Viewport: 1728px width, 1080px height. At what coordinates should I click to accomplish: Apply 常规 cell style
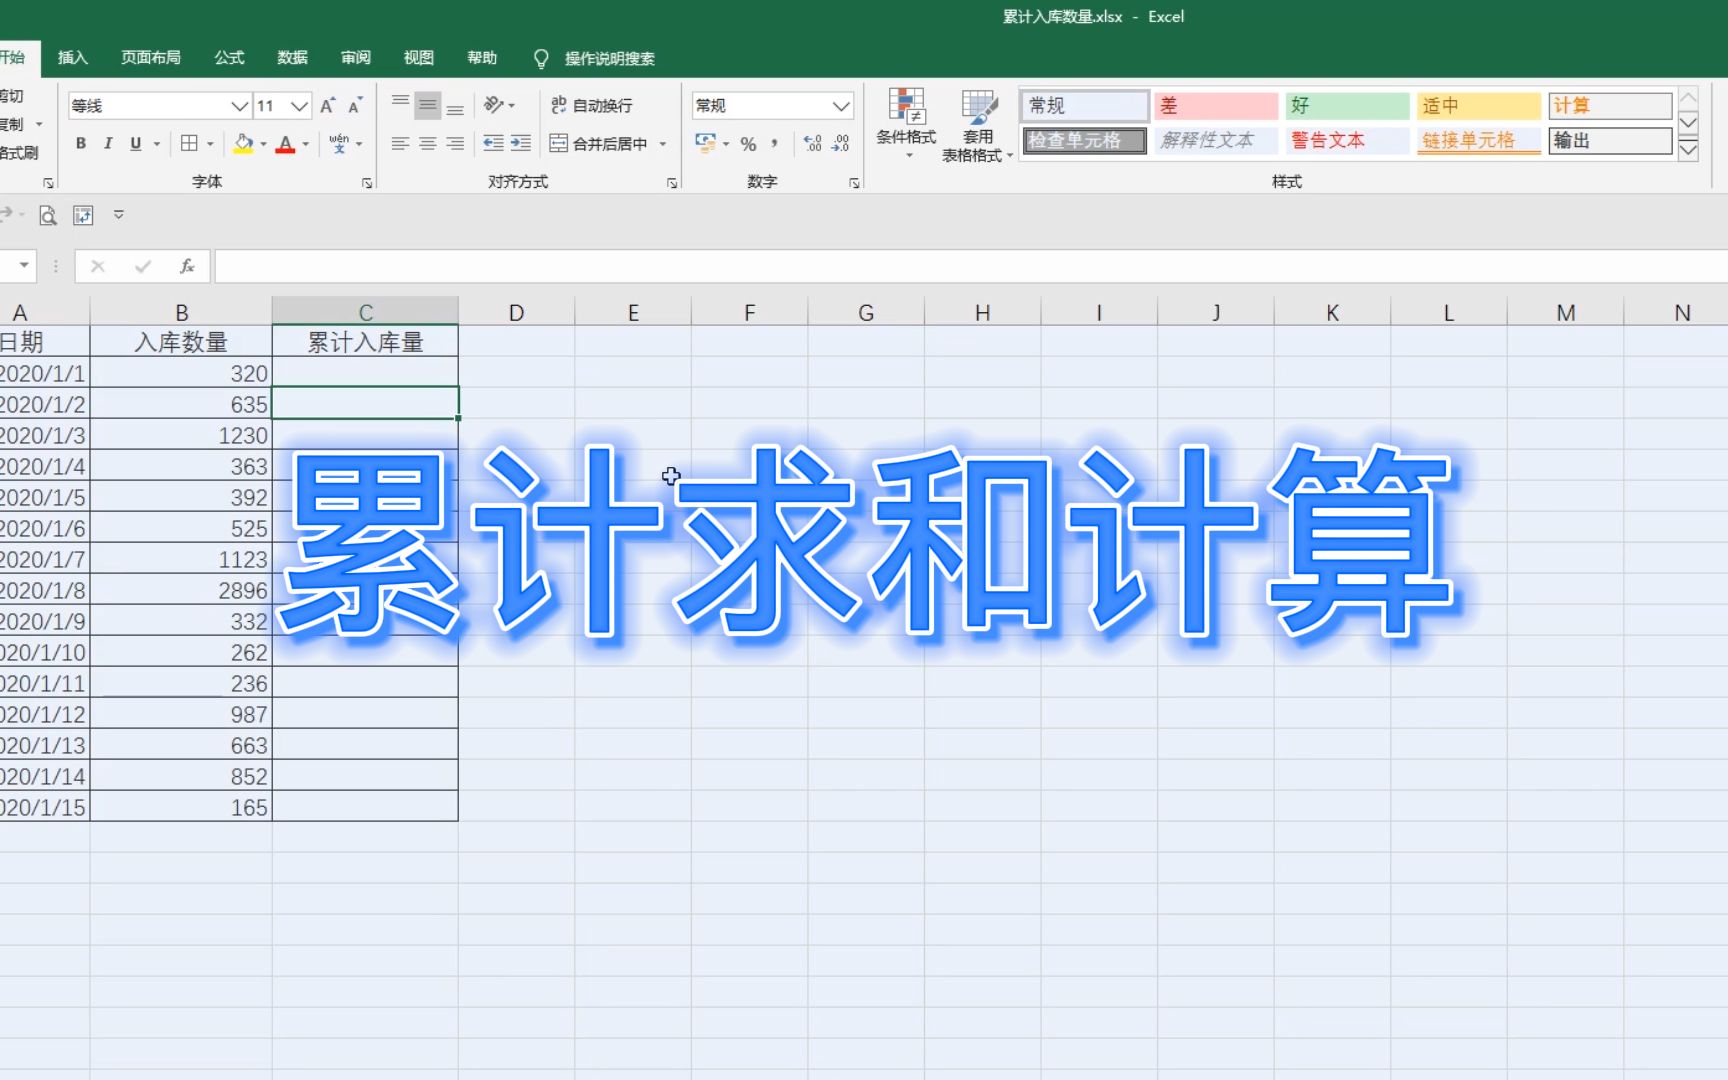pyautogui.click(x=1084, y=106)
